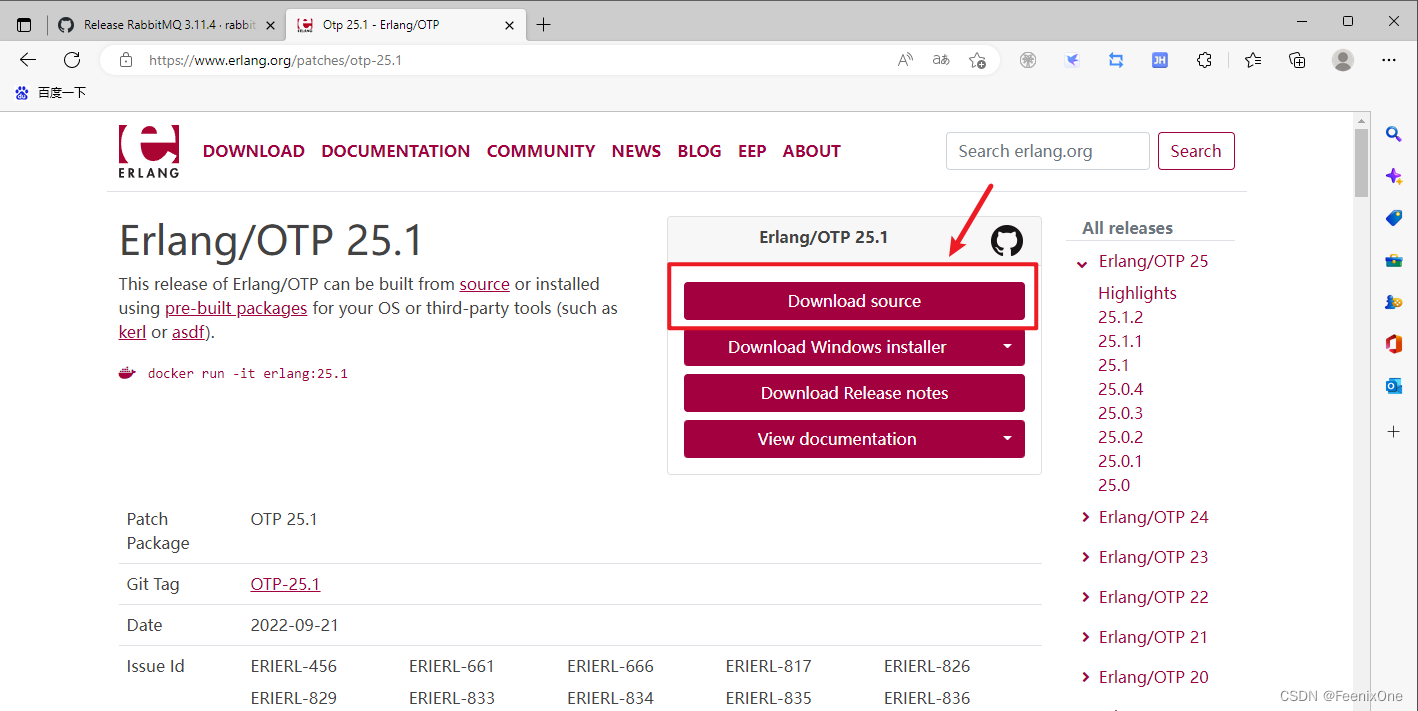The width and height of the screenshot is (1418, 711).
Task: Open Highlights under Erlang/OTP 25
Action: [x=1137, y=293]
